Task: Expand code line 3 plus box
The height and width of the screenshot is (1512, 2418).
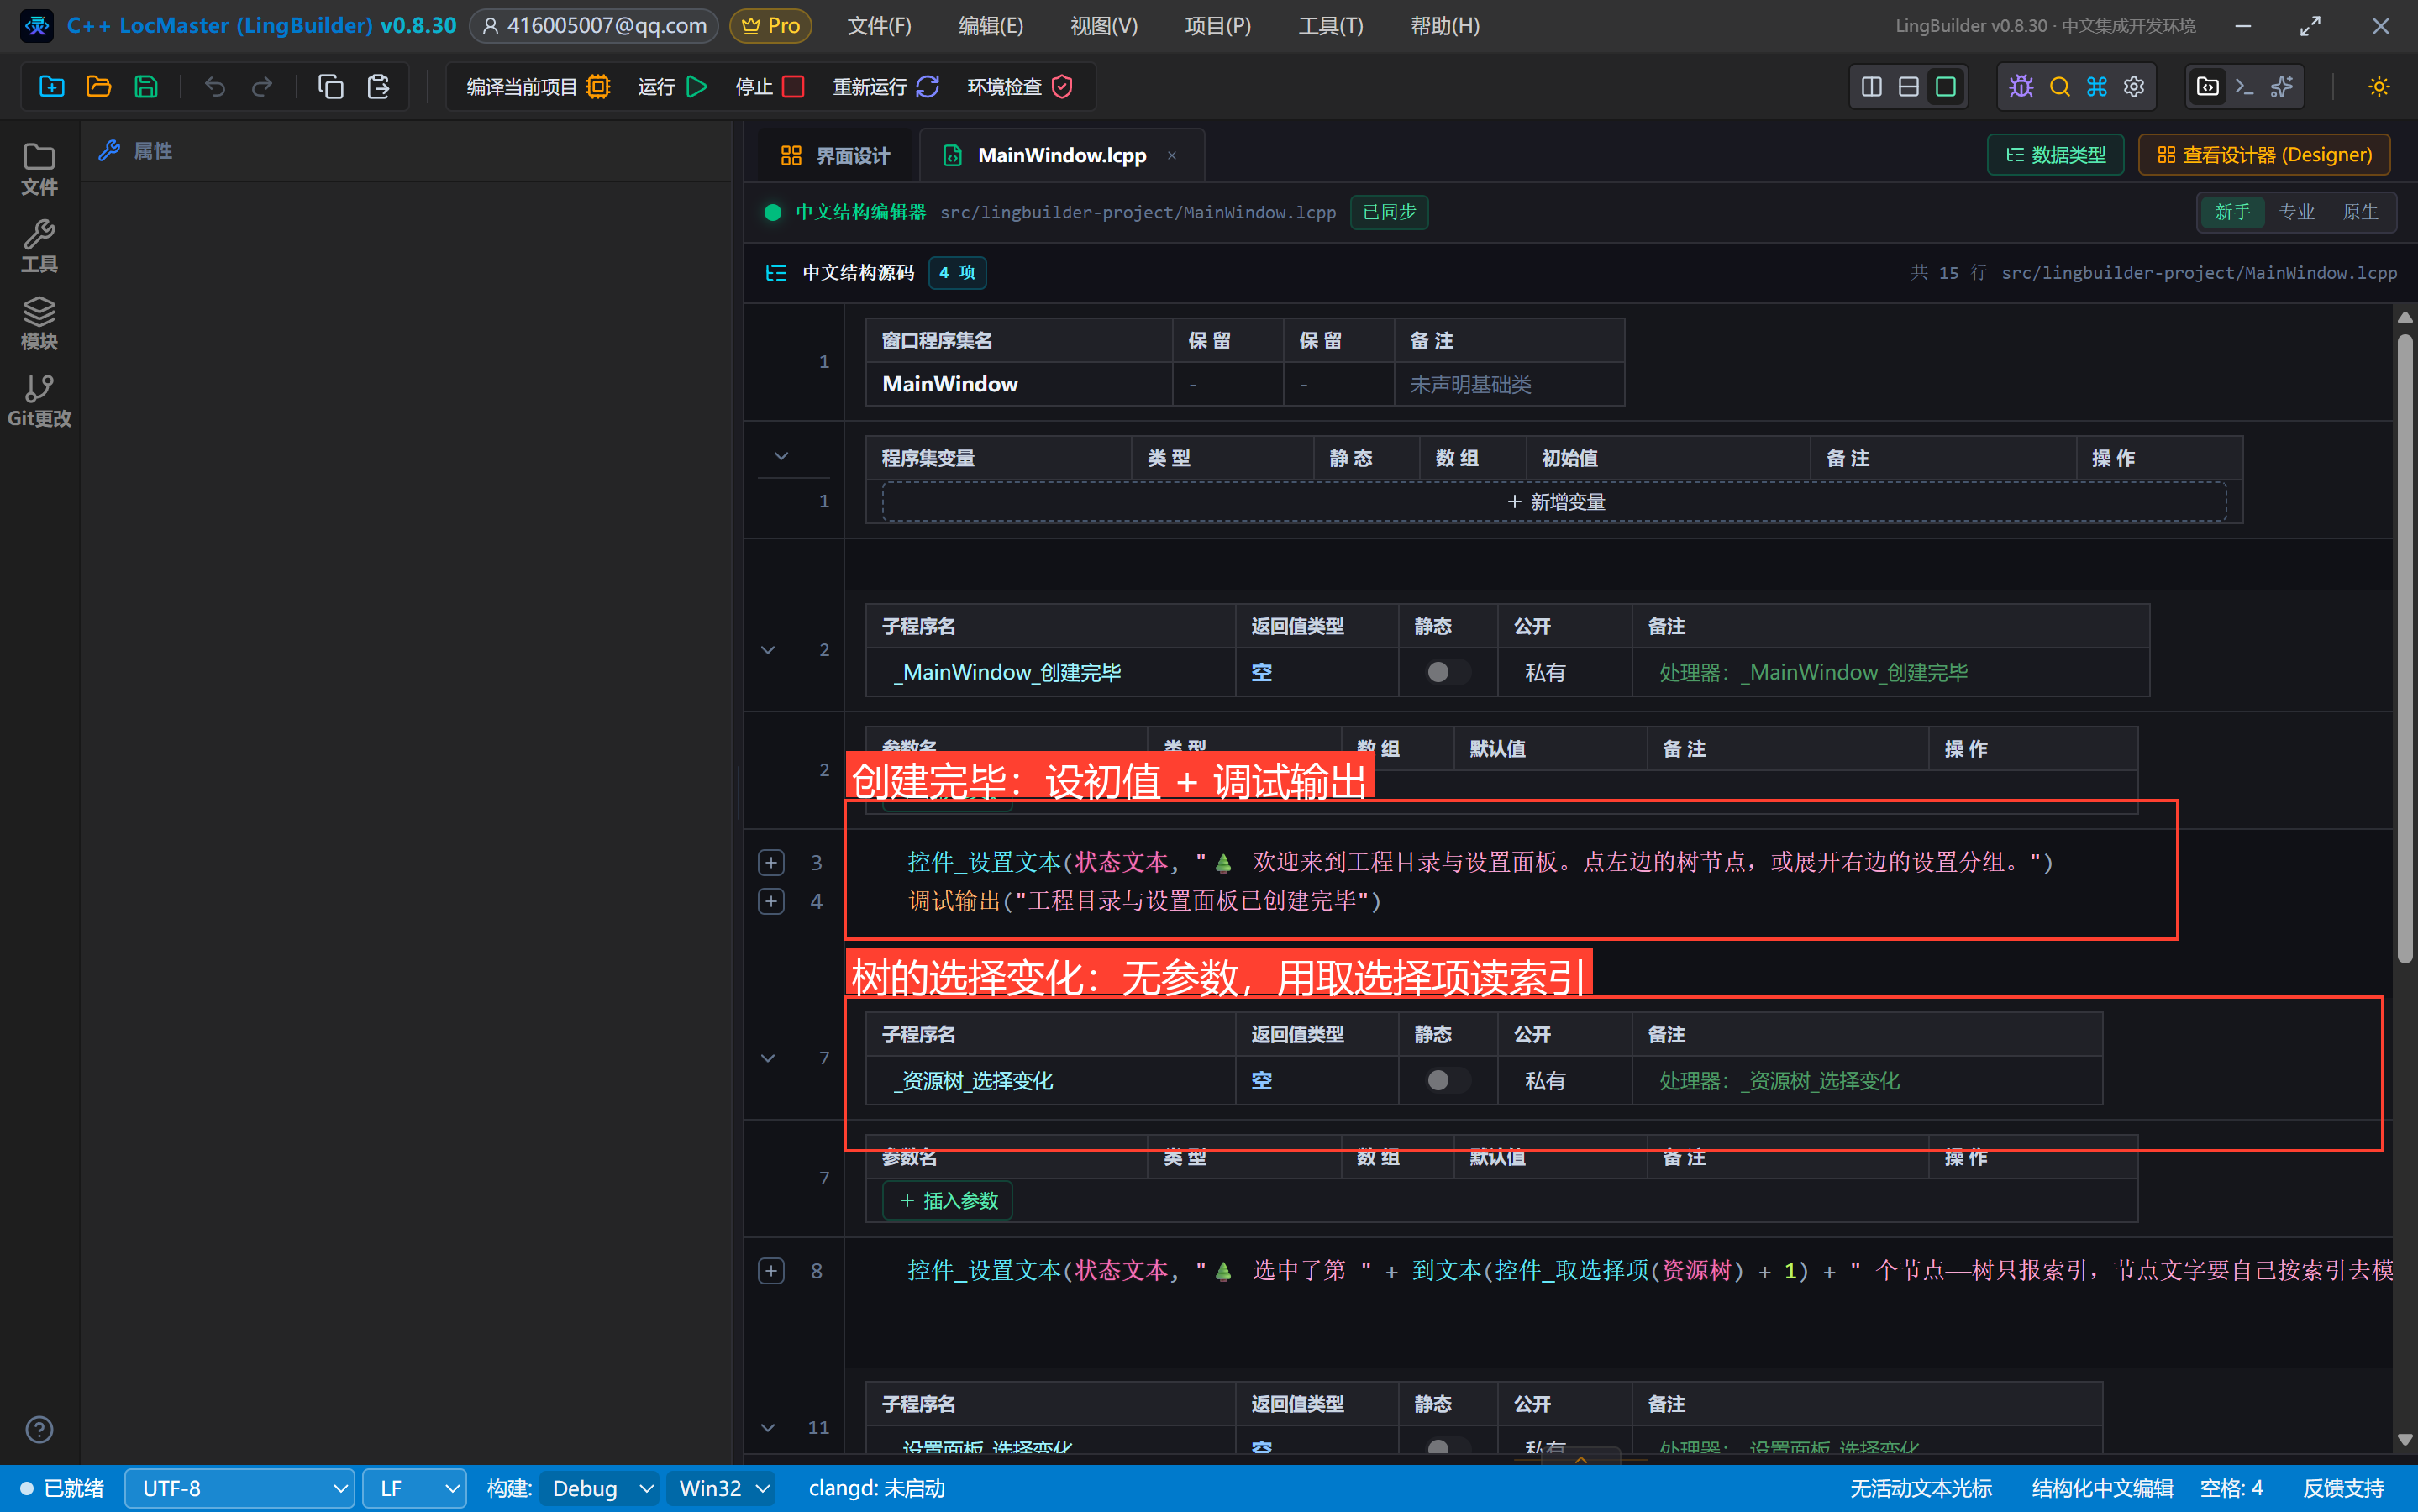Action: tap(771, 862)
